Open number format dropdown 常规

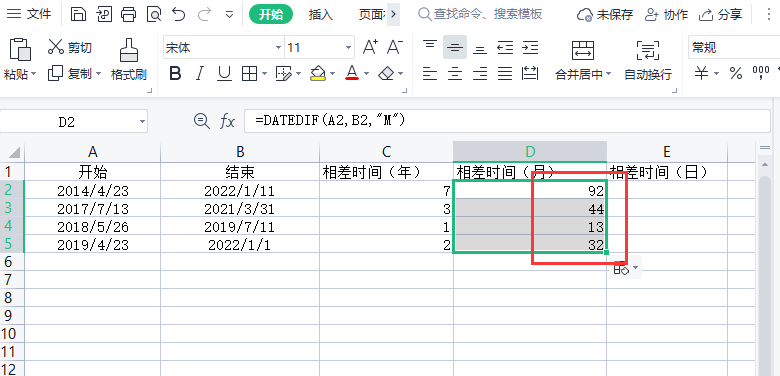click(x=734, y=48)
